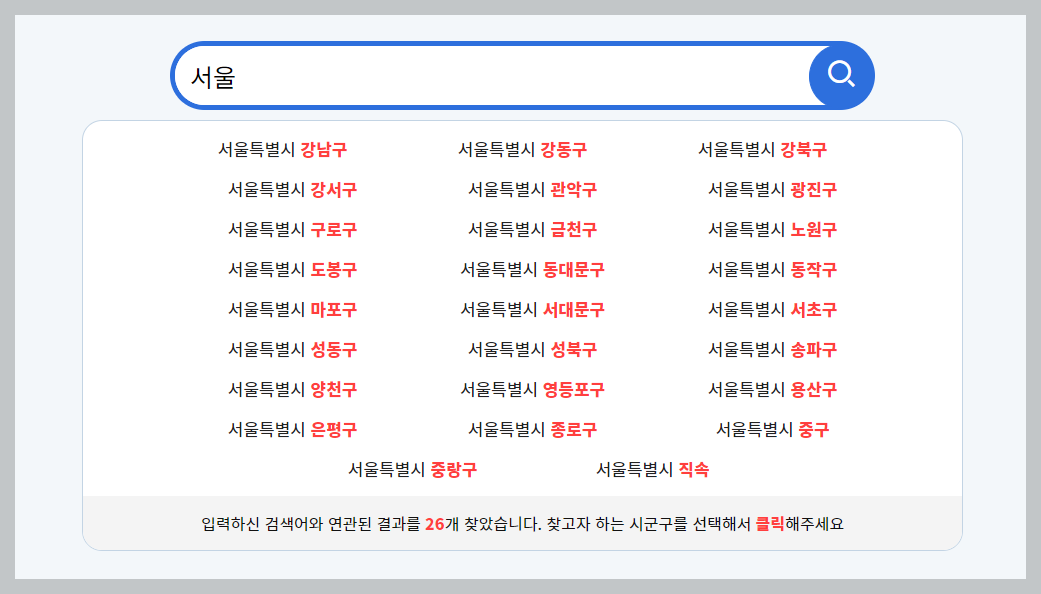Pick 서울특별시 은평구 district
The image size is (1041, 594).
[293, 429]
